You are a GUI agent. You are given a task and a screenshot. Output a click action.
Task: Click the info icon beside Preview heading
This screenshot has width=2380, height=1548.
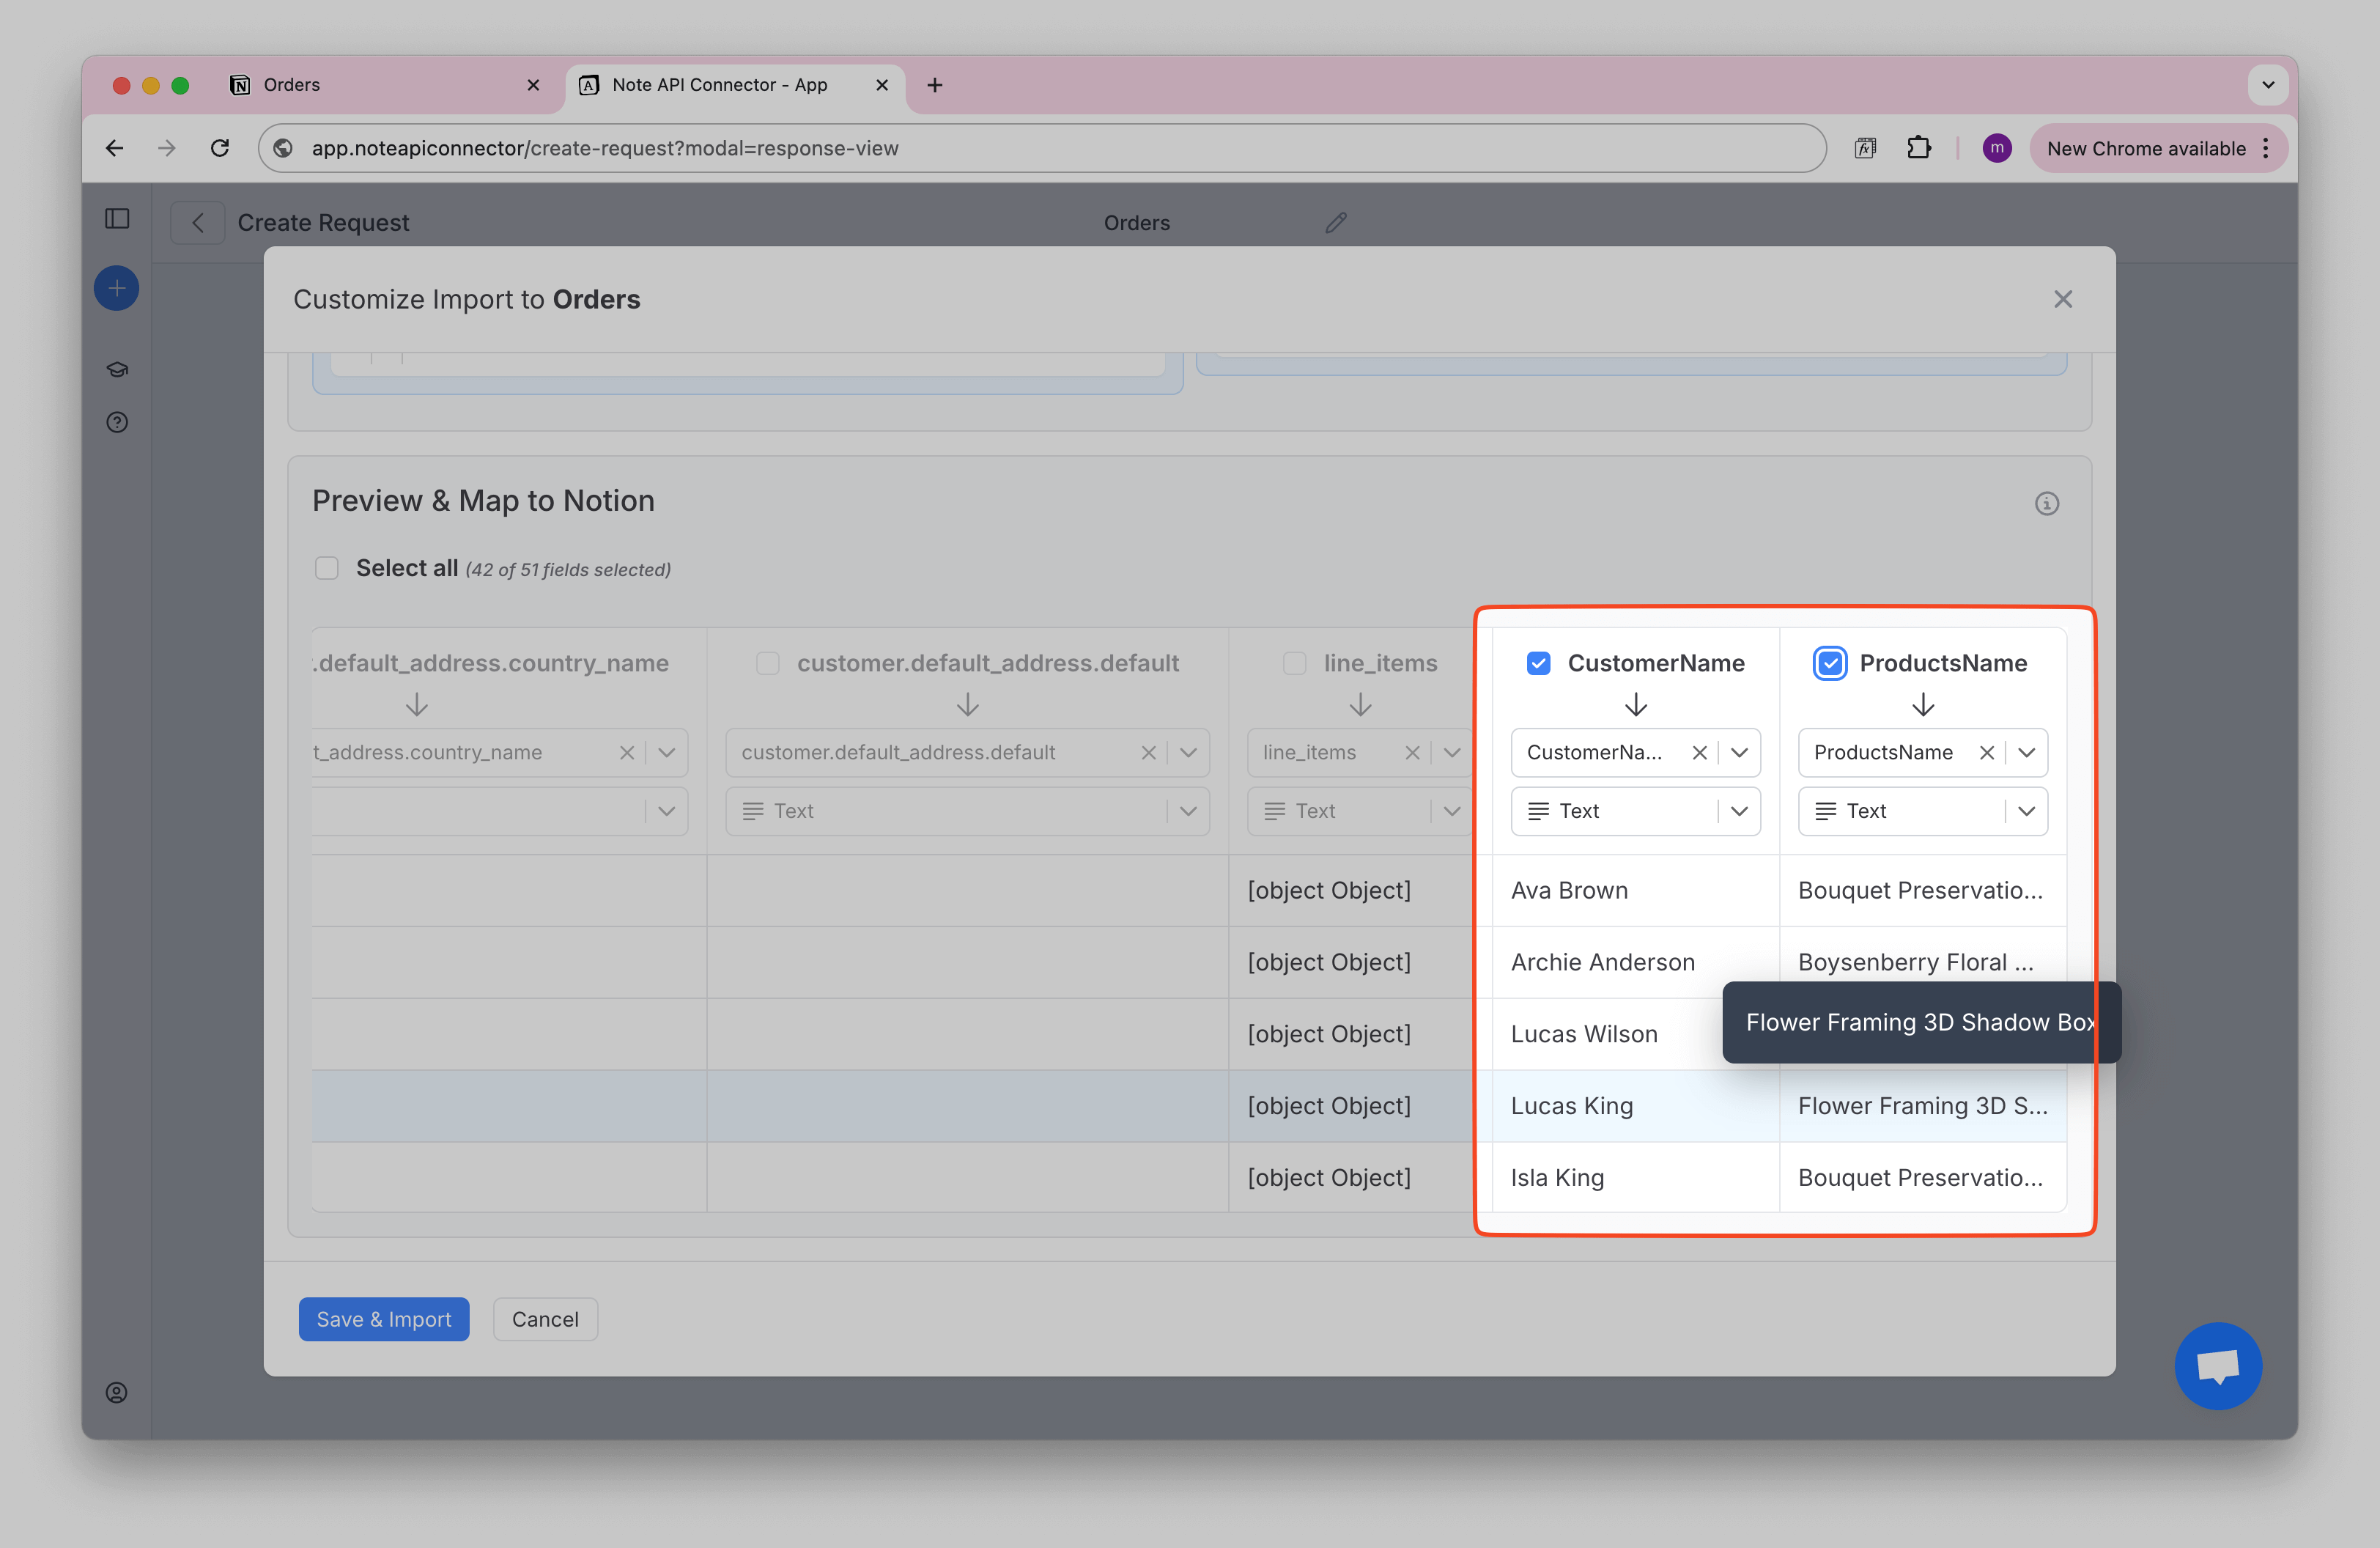[2046, 503]
